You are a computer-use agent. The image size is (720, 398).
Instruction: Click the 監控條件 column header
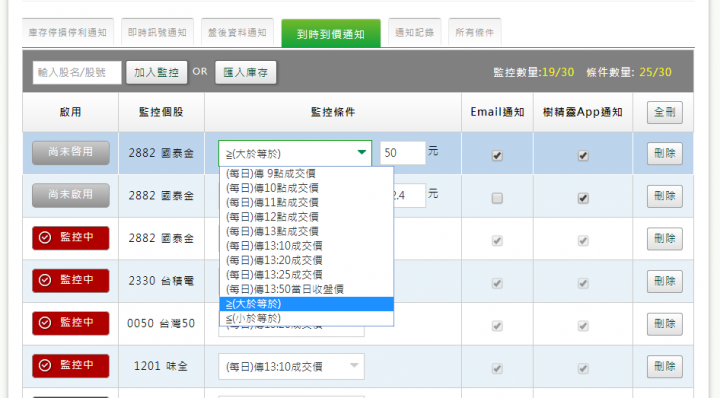click(x=333, y=112)
